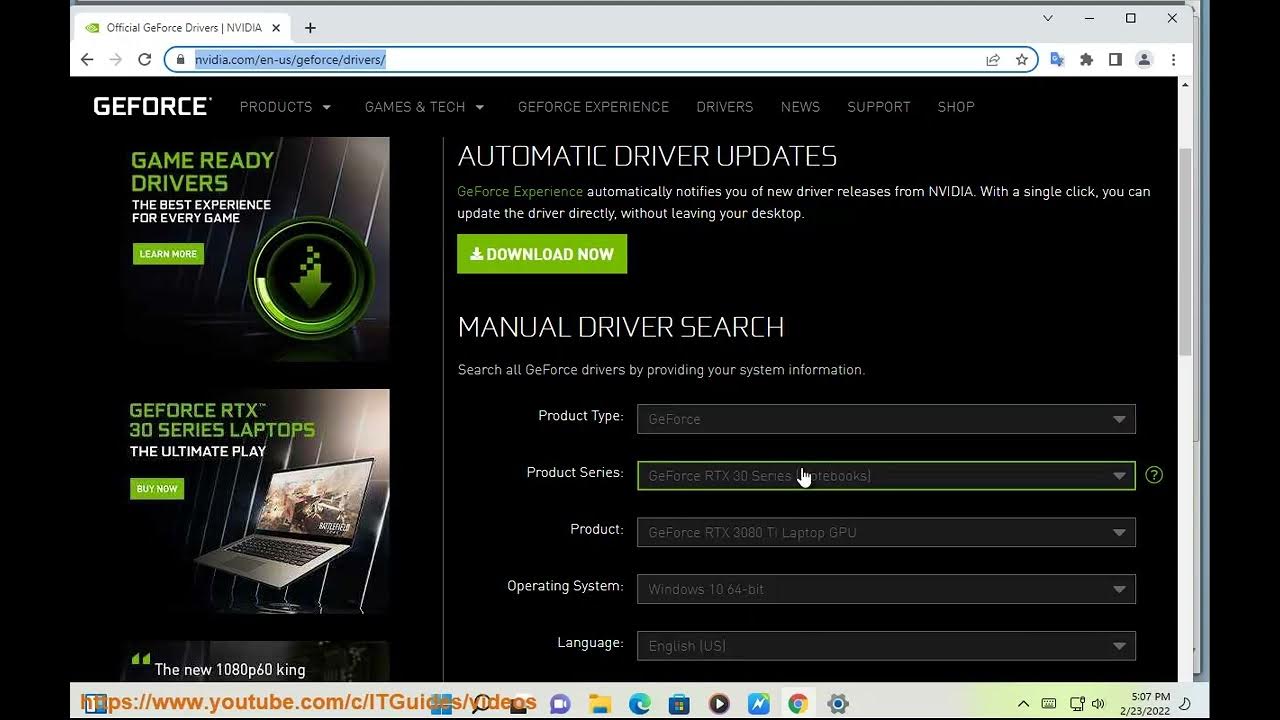Click the Chrome taskbar icon
This screenshot has width=1280, height=720.
[x=798, y=704]
